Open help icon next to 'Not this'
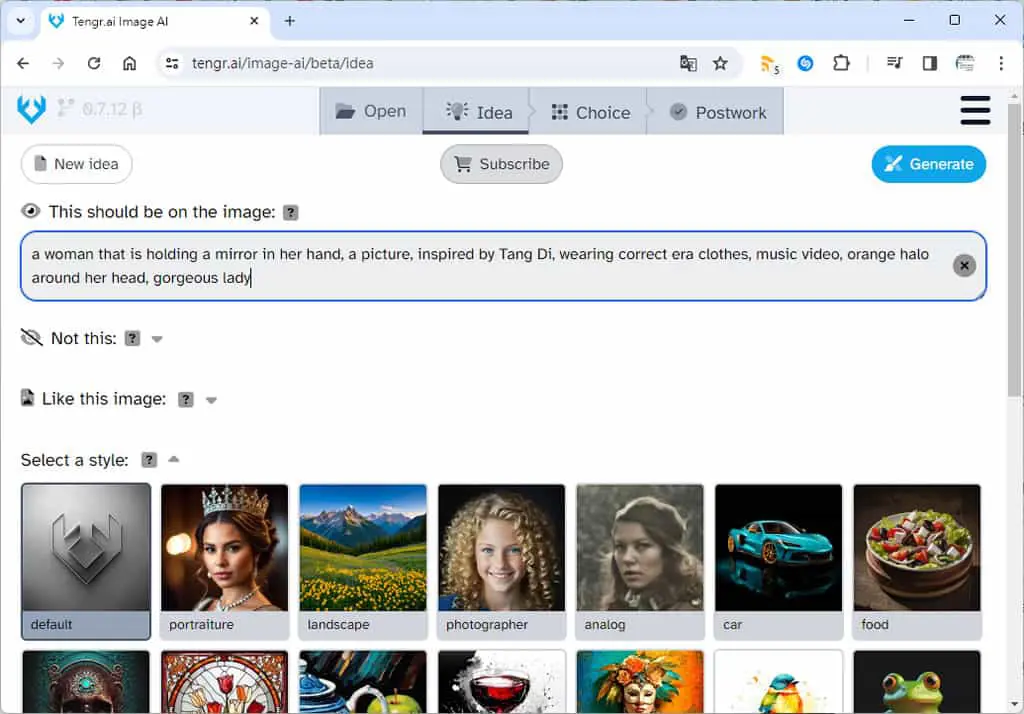The width and height of the screenshot is (1024, 714). pyautogui.click(x=133, y=338)
